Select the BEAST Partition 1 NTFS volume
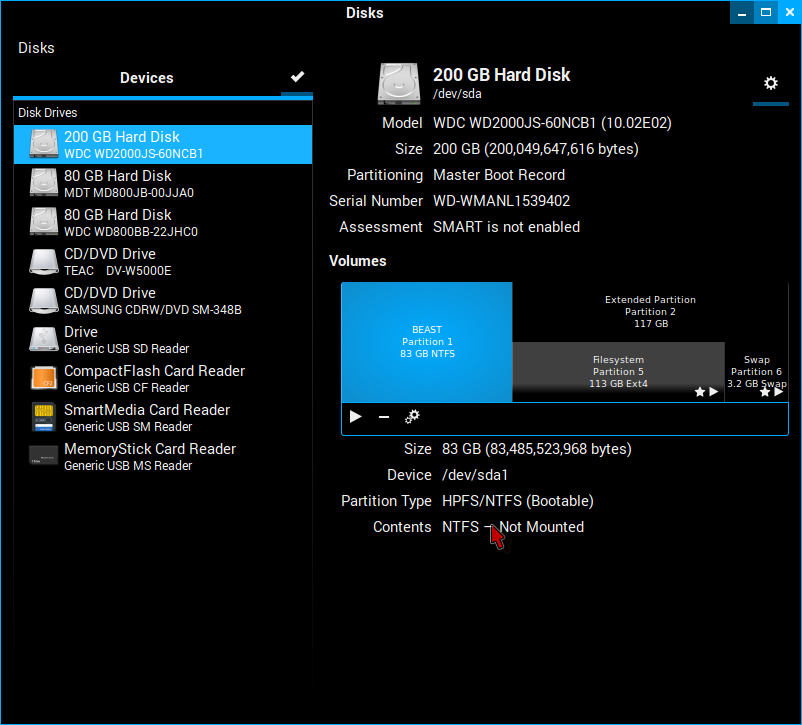The height and width of the screenshot is (725, 802). coord(427,342)
